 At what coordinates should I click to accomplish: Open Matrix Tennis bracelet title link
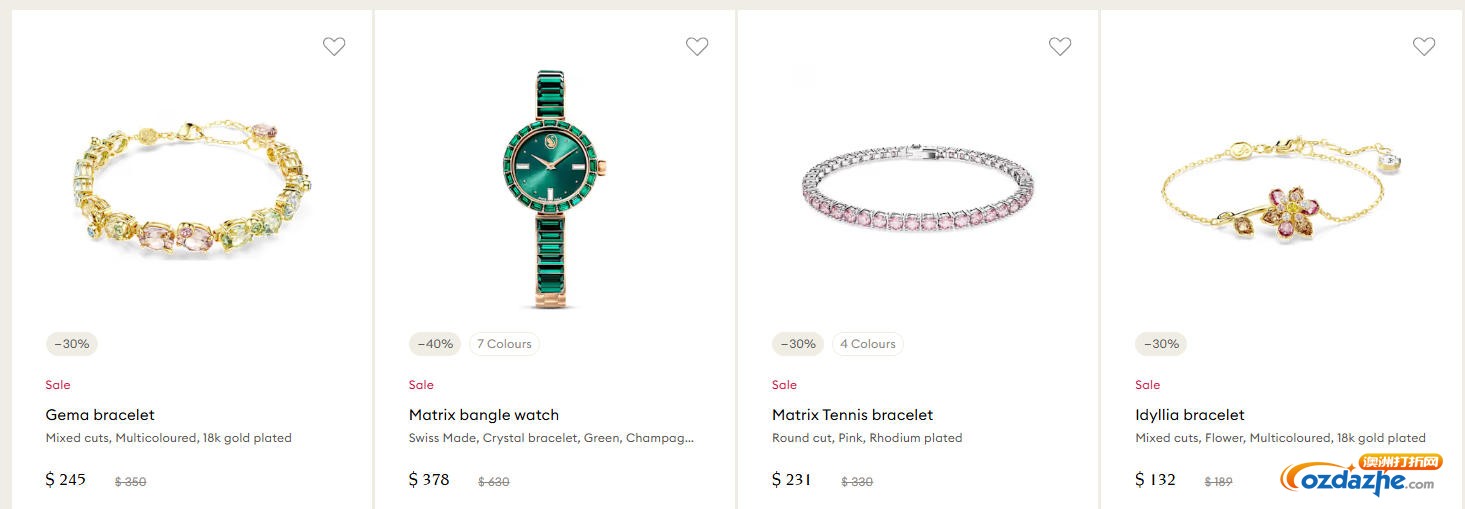coord(852,415)
